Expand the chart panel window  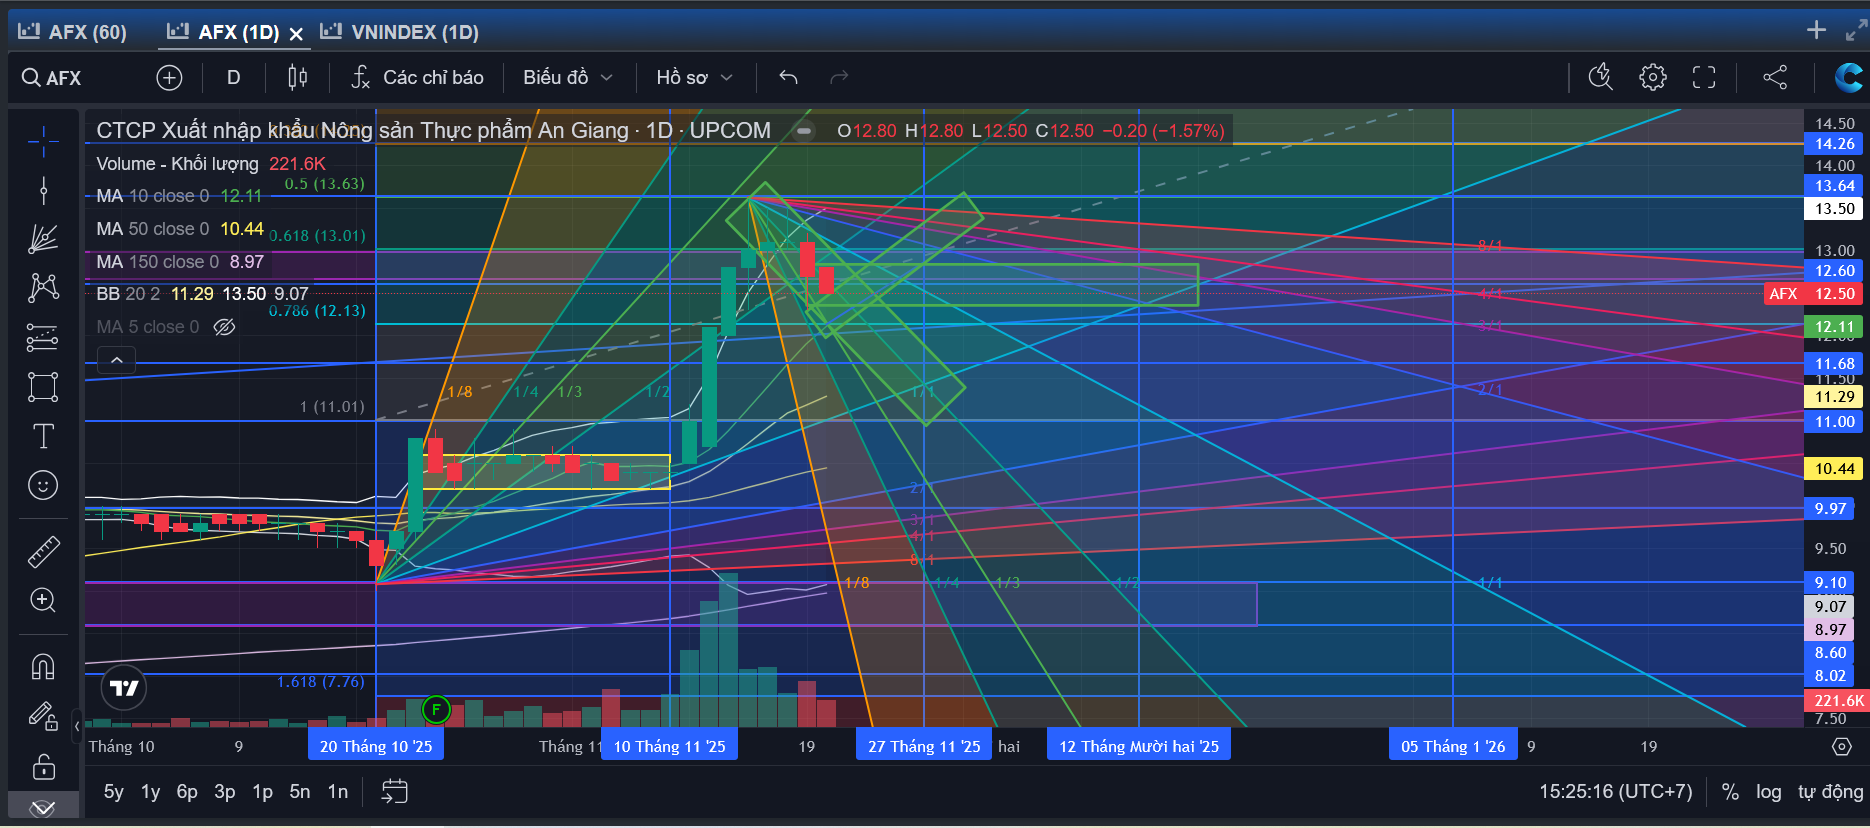(1855, 30)
